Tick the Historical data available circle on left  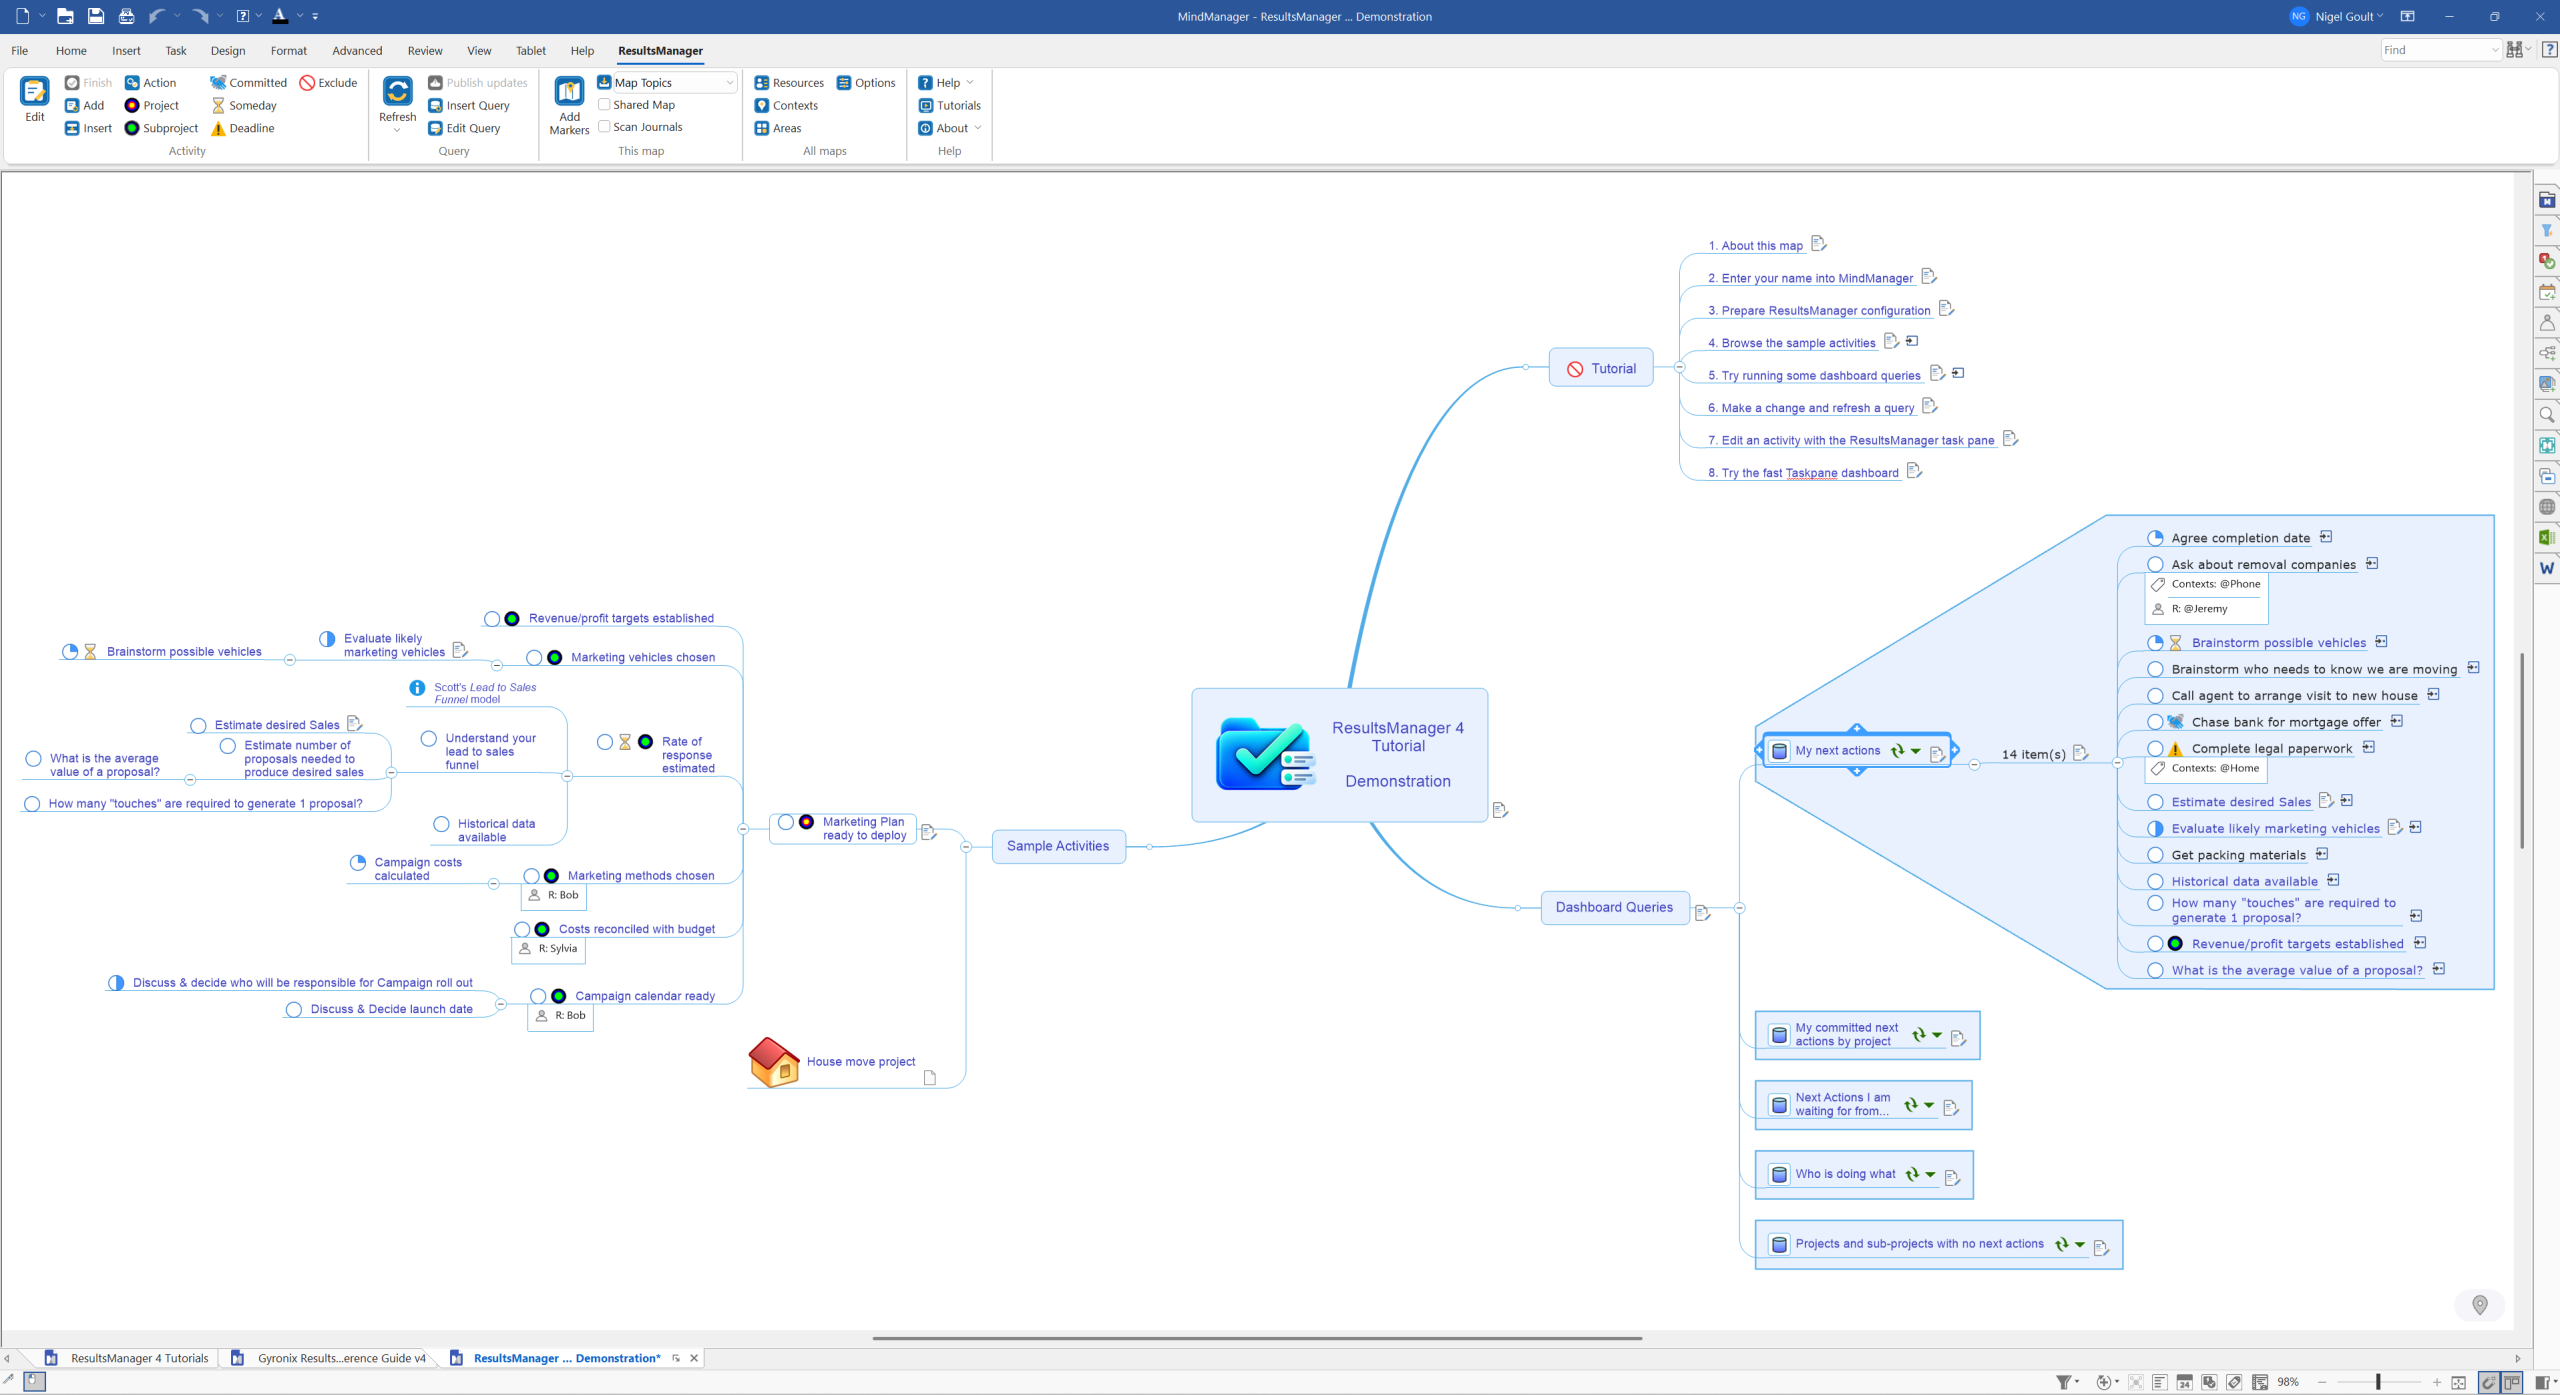[x=441, y=824]
